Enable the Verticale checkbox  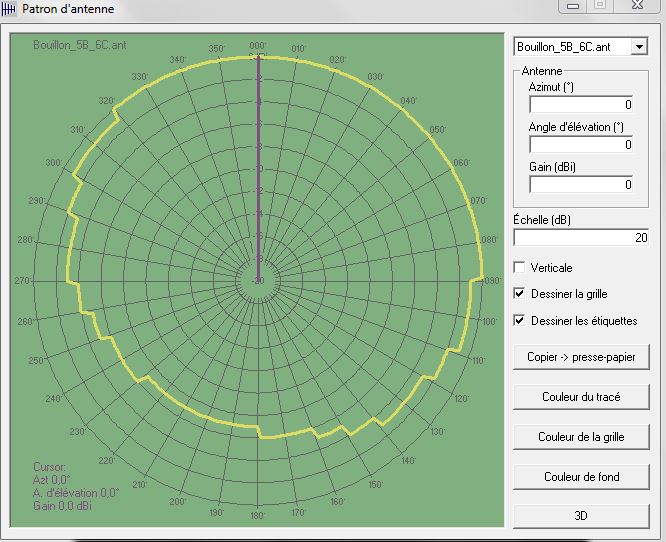pos(519,267)
